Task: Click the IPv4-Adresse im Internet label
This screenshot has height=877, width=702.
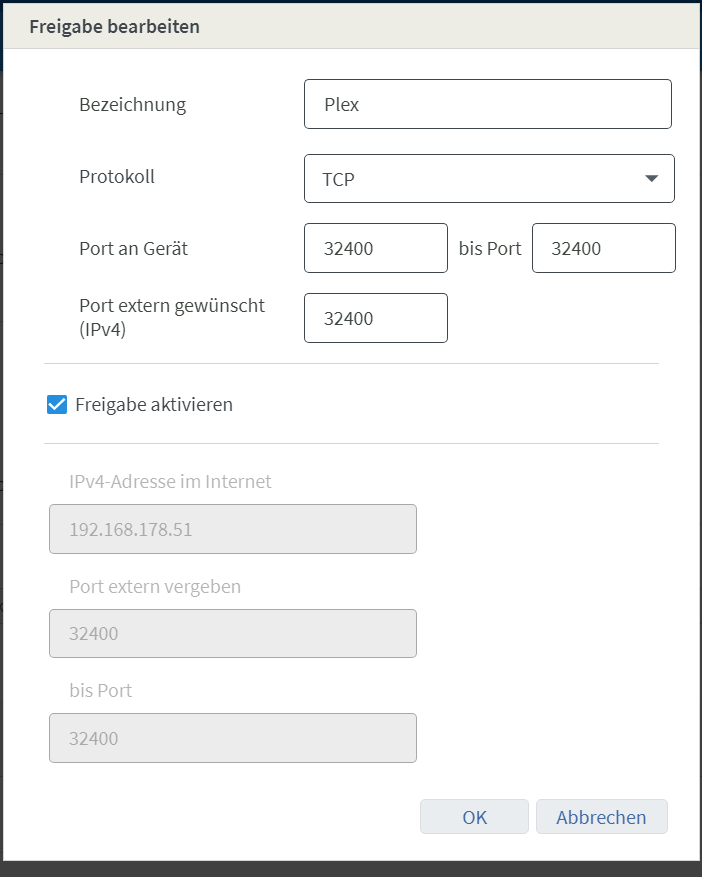Action: (170, 482)
